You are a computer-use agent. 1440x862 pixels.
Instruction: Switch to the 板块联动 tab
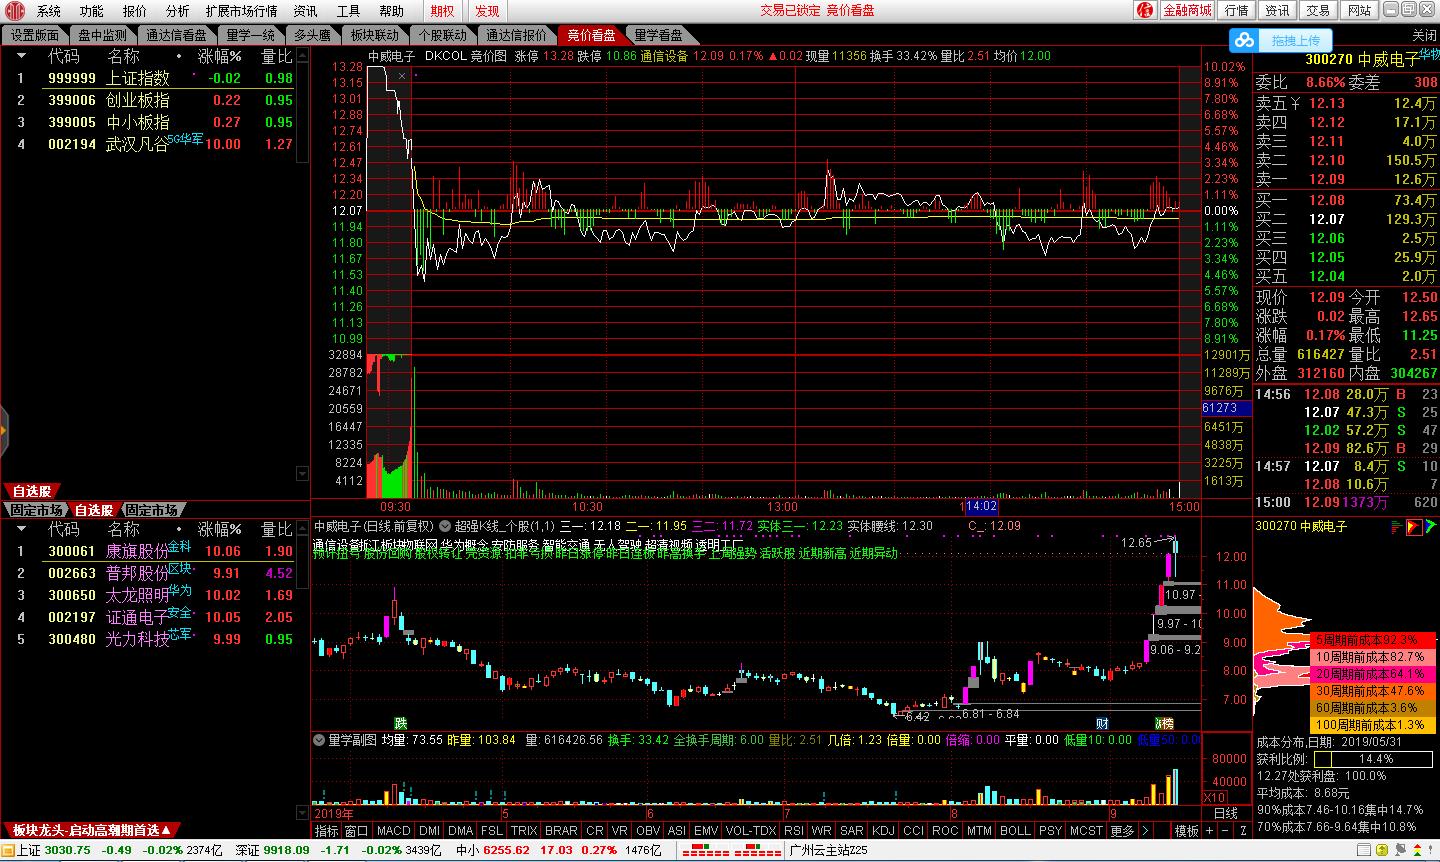pos(375,35)
